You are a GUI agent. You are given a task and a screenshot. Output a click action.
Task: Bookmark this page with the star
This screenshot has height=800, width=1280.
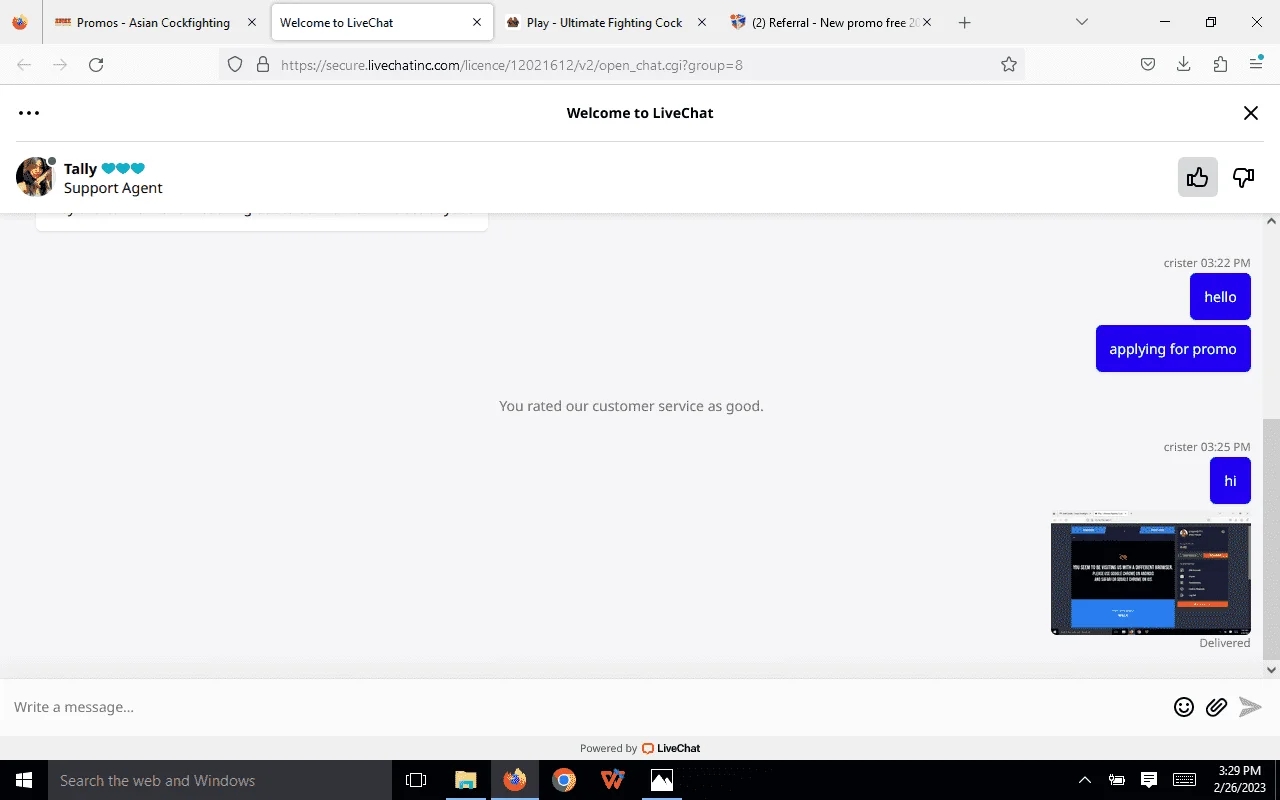(x=1008, y=64)
